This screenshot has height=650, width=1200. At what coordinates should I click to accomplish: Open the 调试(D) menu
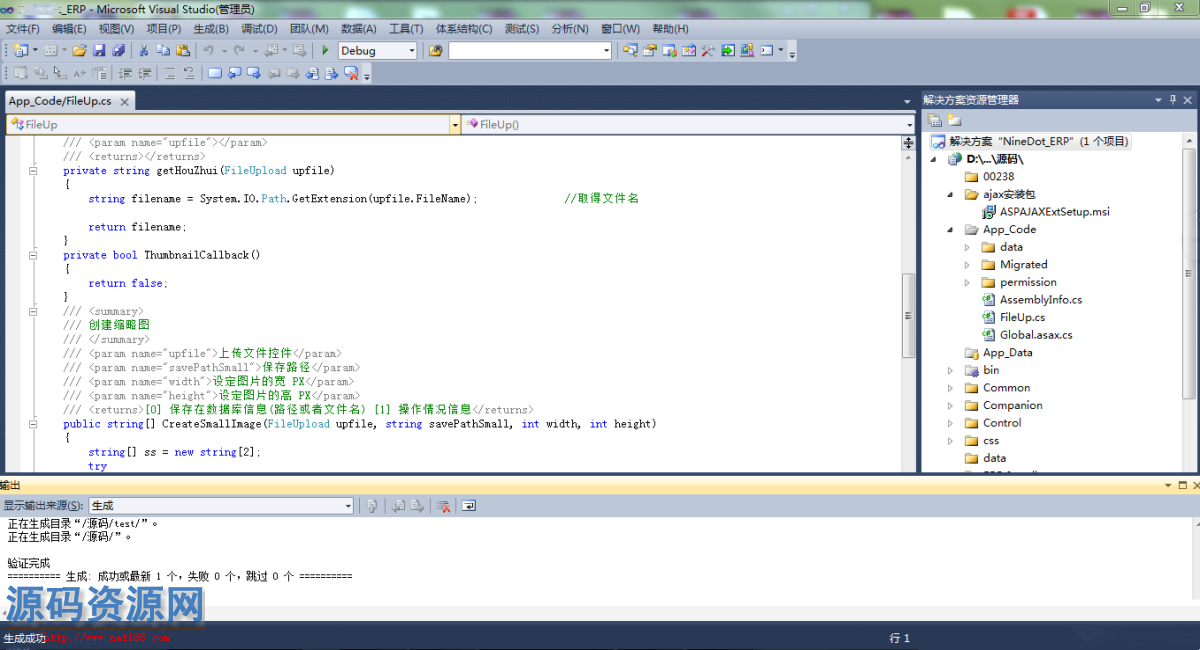click(259, 29)
